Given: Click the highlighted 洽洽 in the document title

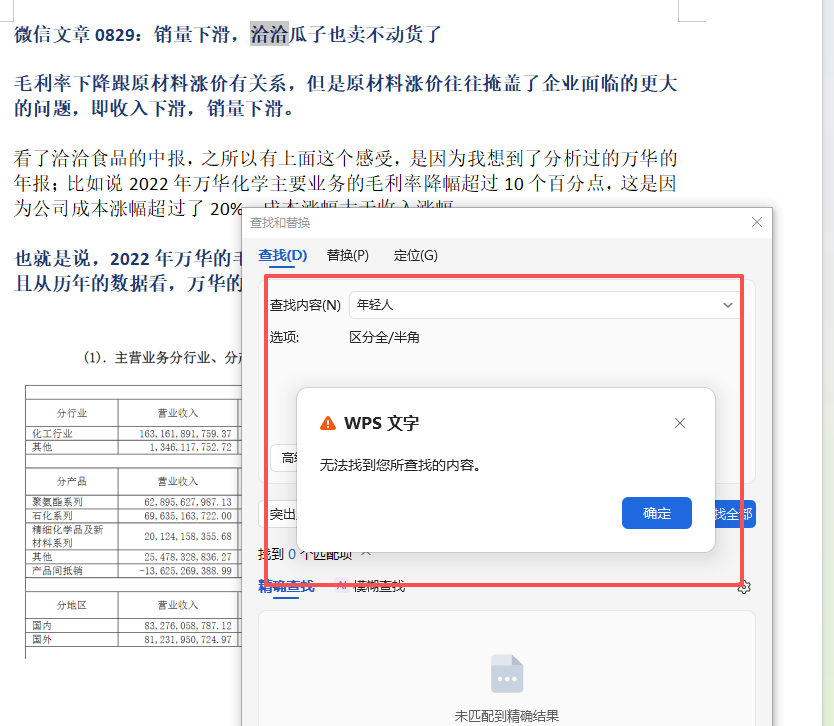Looking at the screenshot, I should coord(269,34).
